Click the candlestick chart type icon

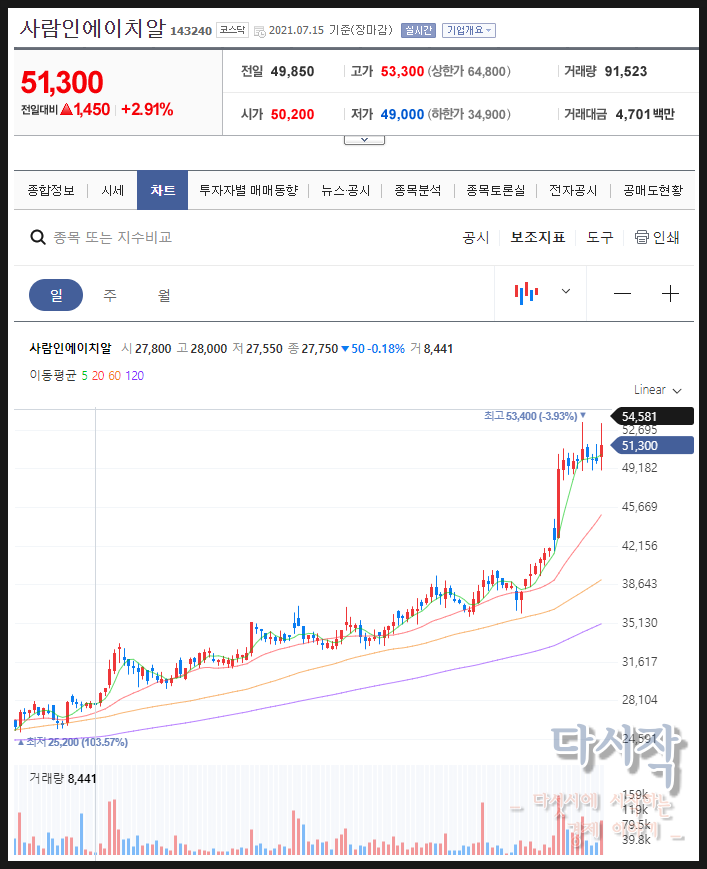tap(526, 293)
